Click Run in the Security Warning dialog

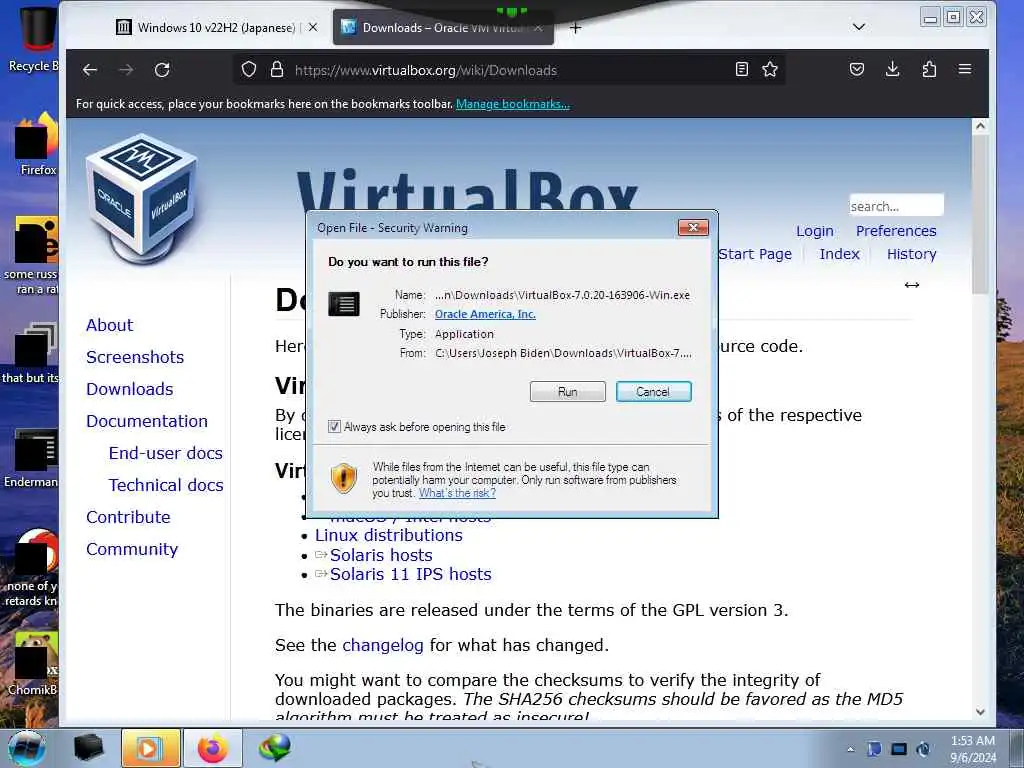568,392
